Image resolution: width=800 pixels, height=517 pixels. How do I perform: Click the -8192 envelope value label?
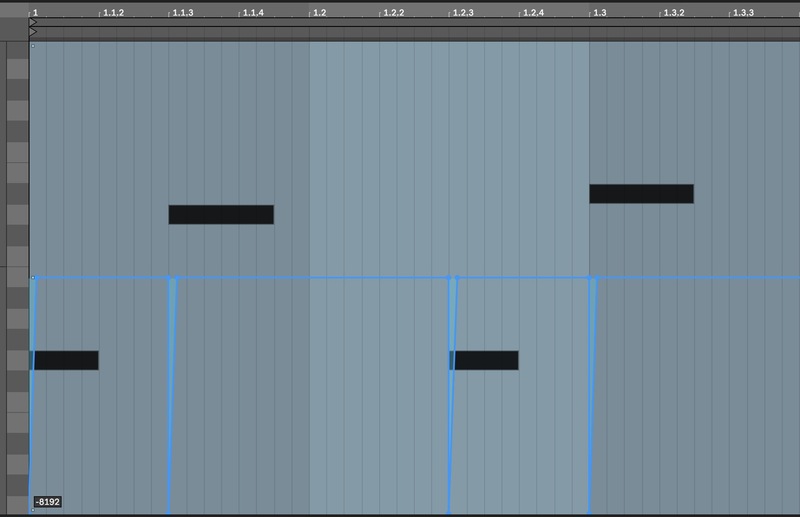click(x=47, y=502)
